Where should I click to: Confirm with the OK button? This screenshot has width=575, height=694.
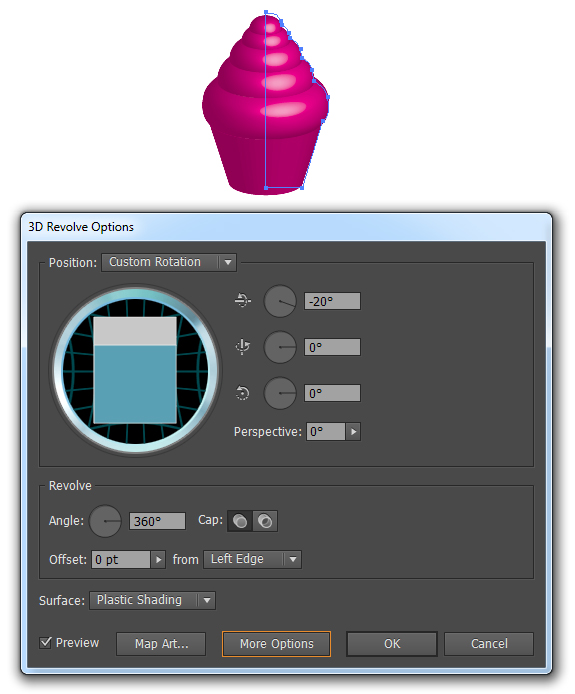pos(392,644)
